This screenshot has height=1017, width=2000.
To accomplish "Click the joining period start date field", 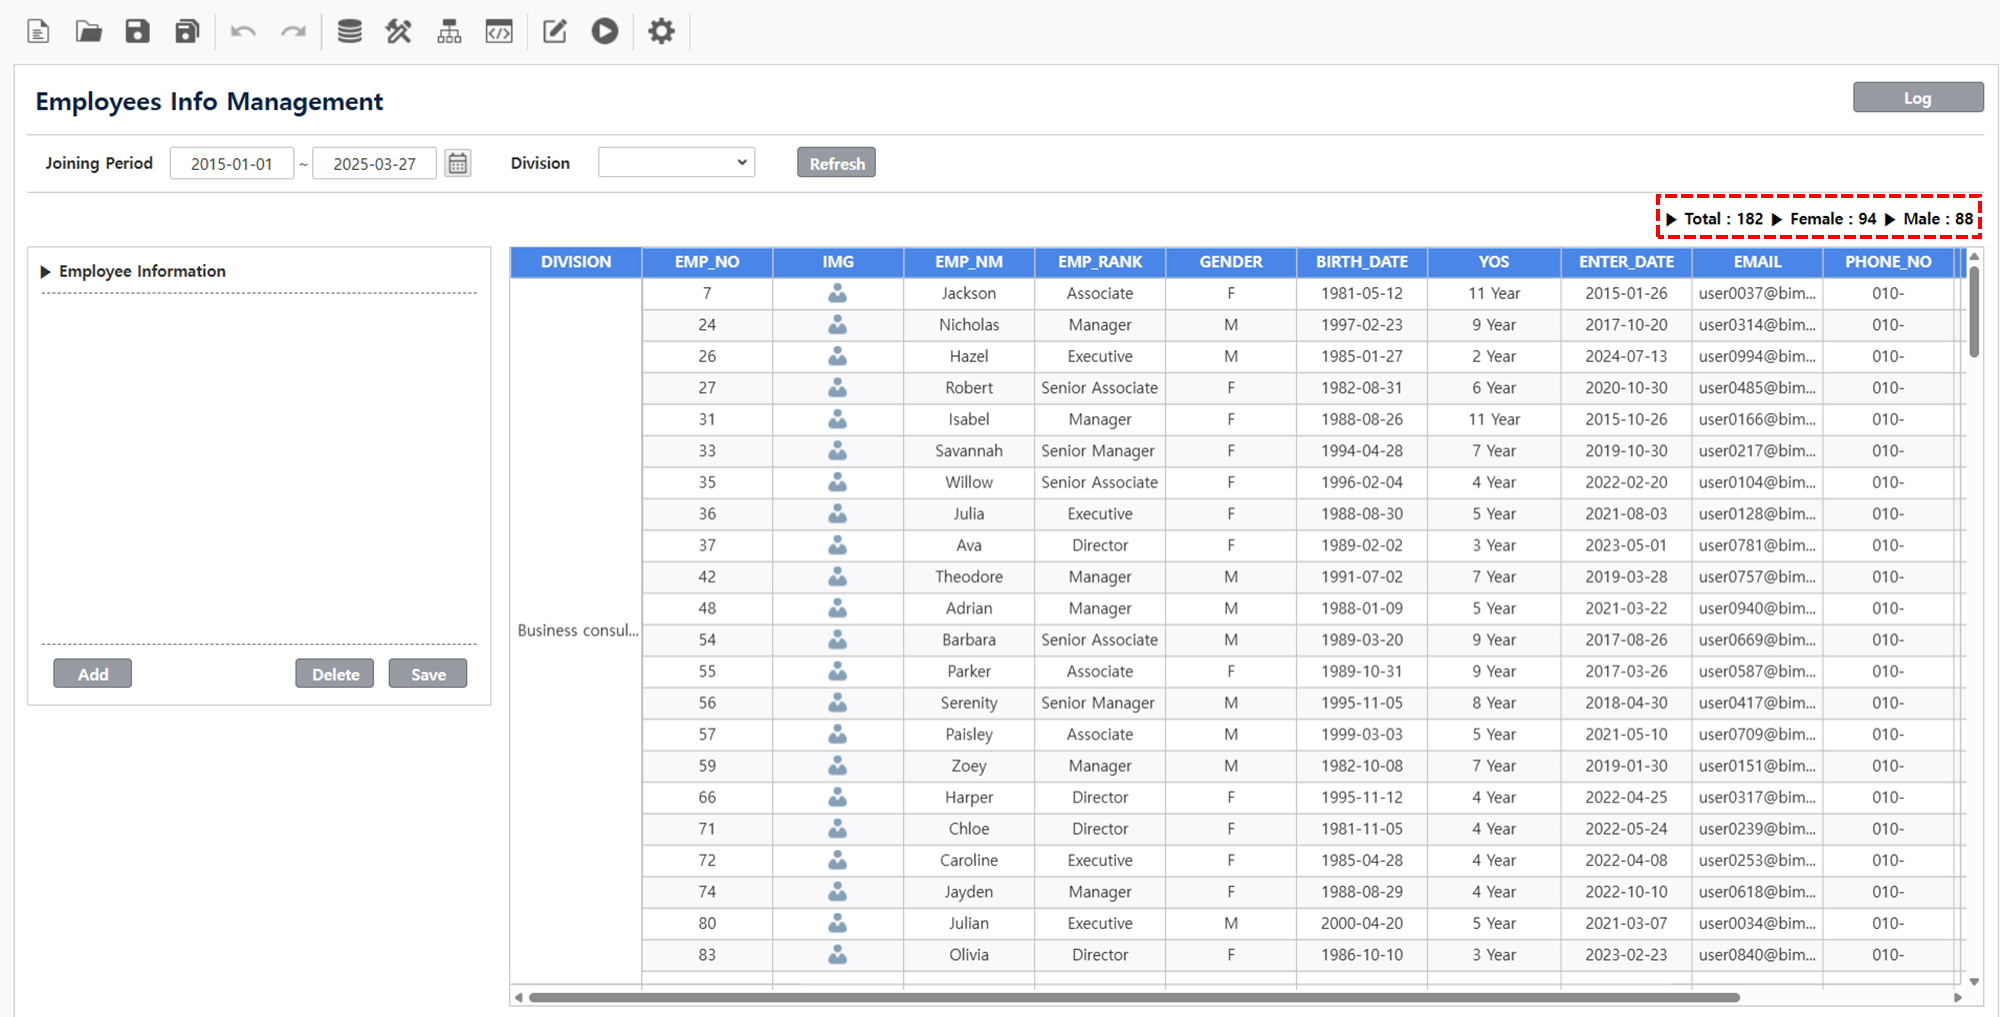I will (x=232, y=163).
